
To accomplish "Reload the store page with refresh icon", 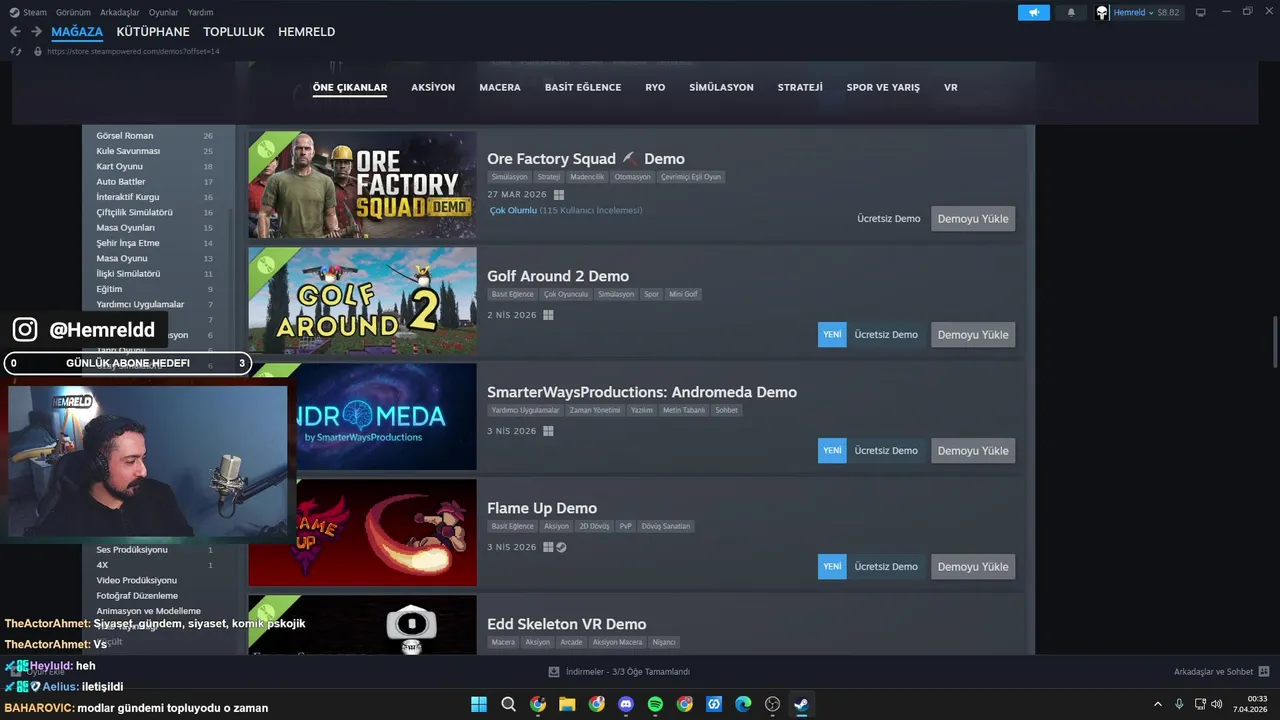I will [16, 51].
